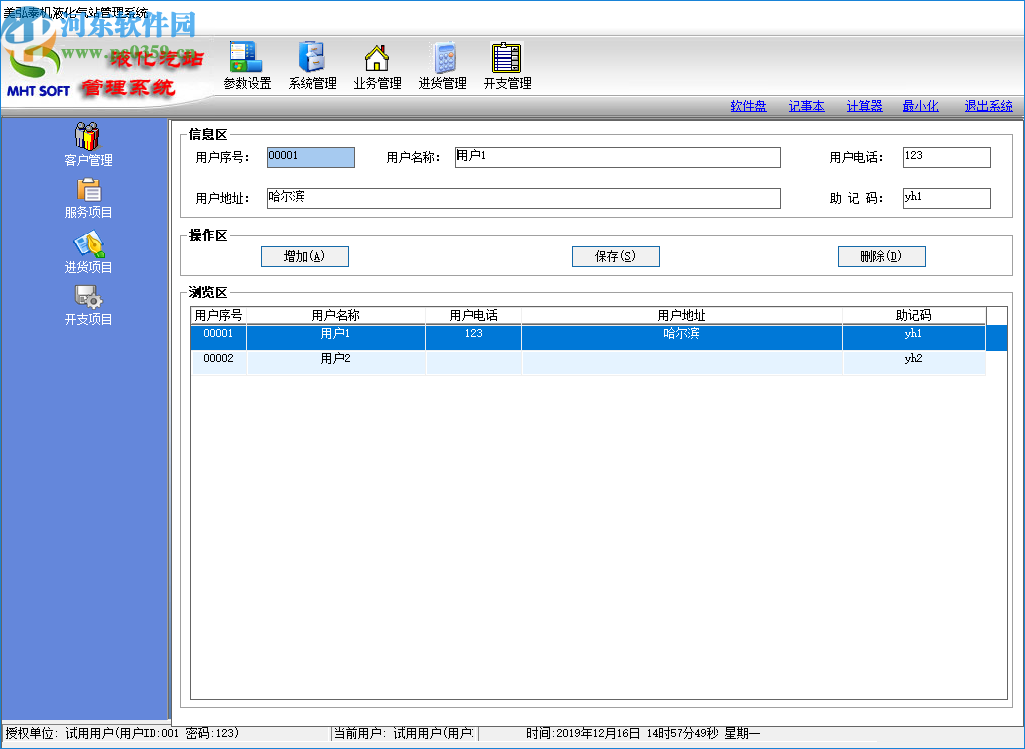The width and height of the screenshot is (1025, 749).
Task: Click the 保存(S) button
Action: [x=616, y=256]
